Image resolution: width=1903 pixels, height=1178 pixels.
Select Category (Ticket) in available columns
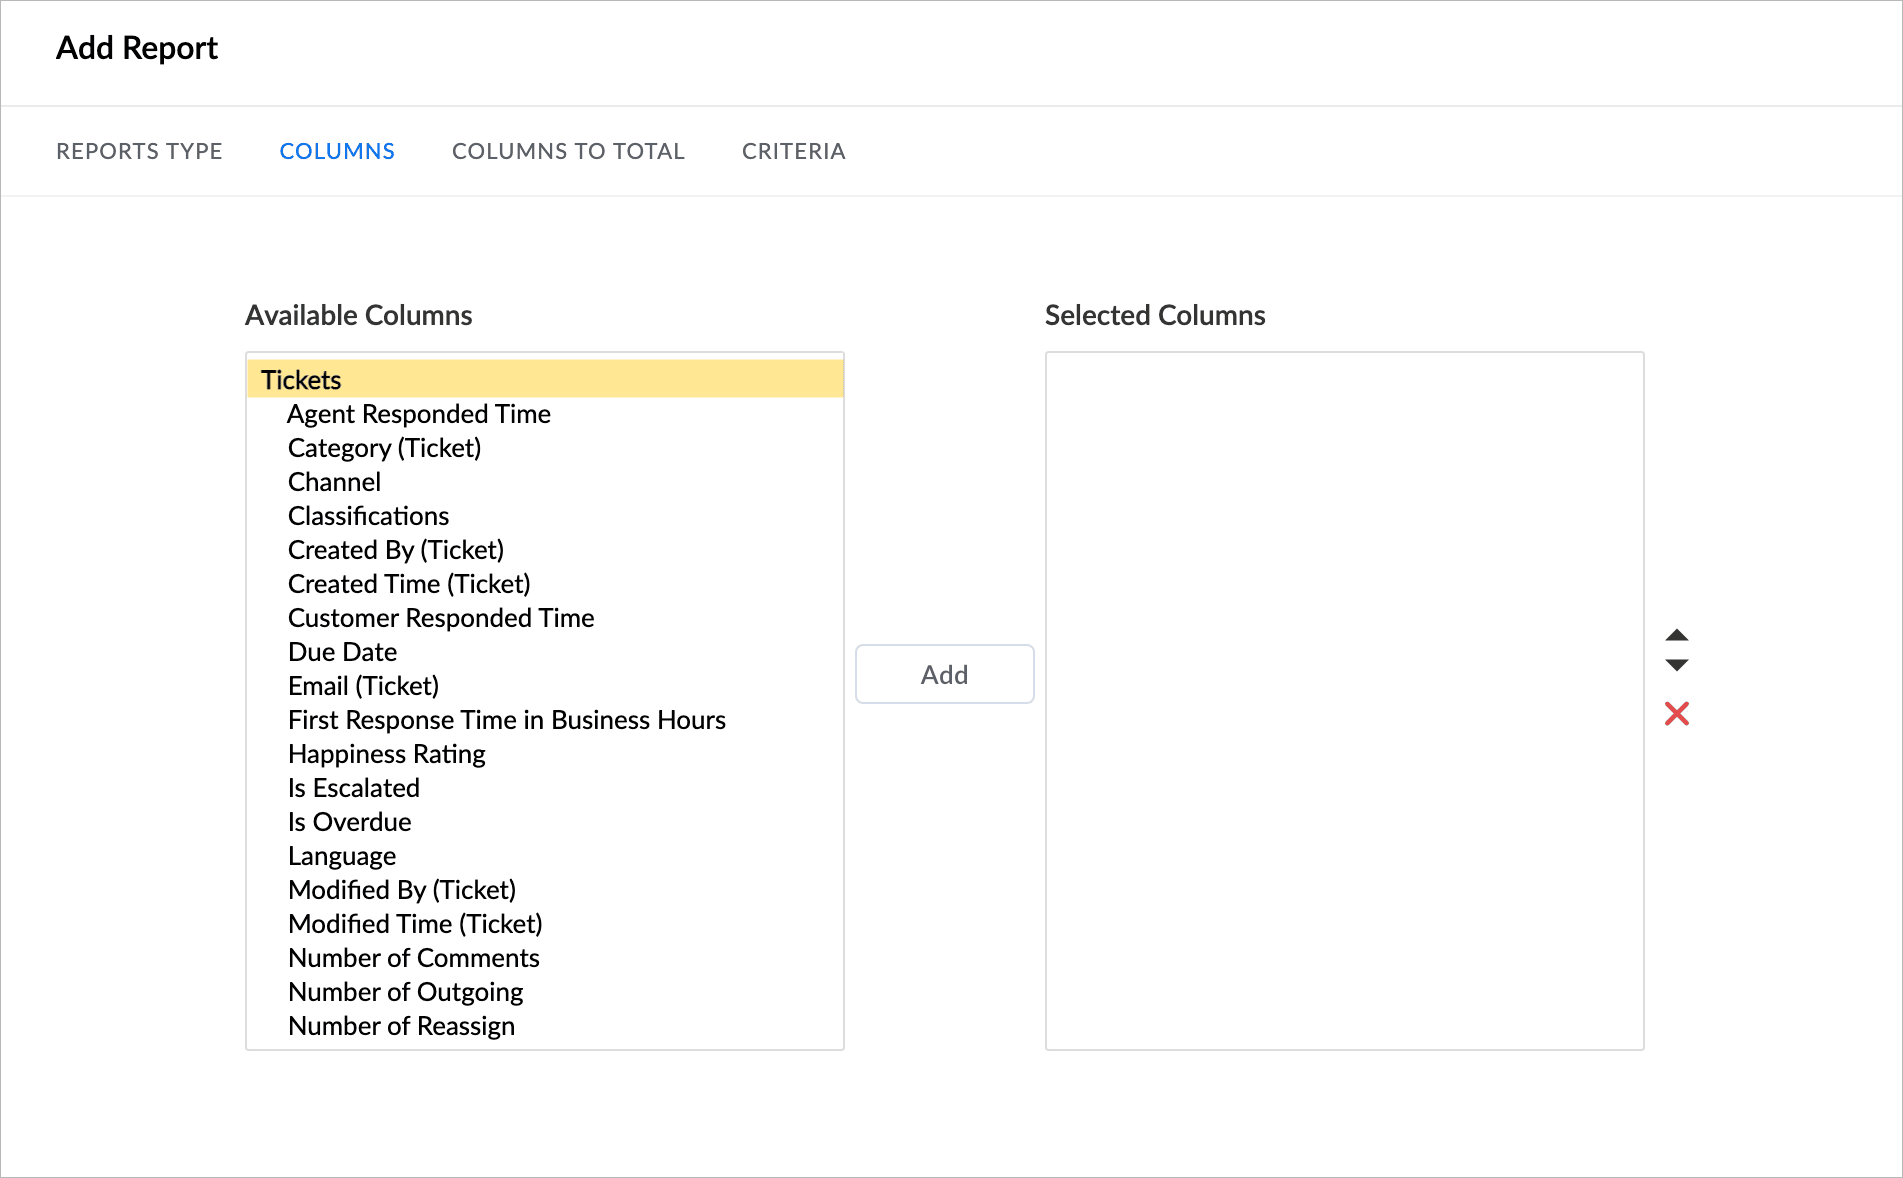coord(385,448)
